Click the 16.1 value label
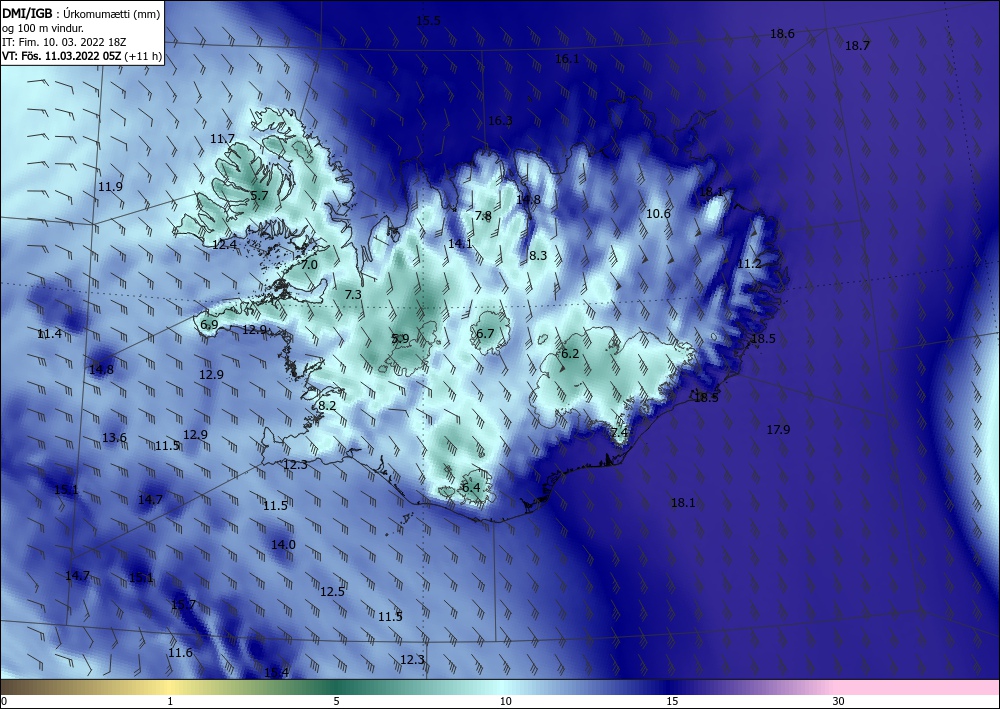The height and width of the screenshot is (709, 1000). 568,59
